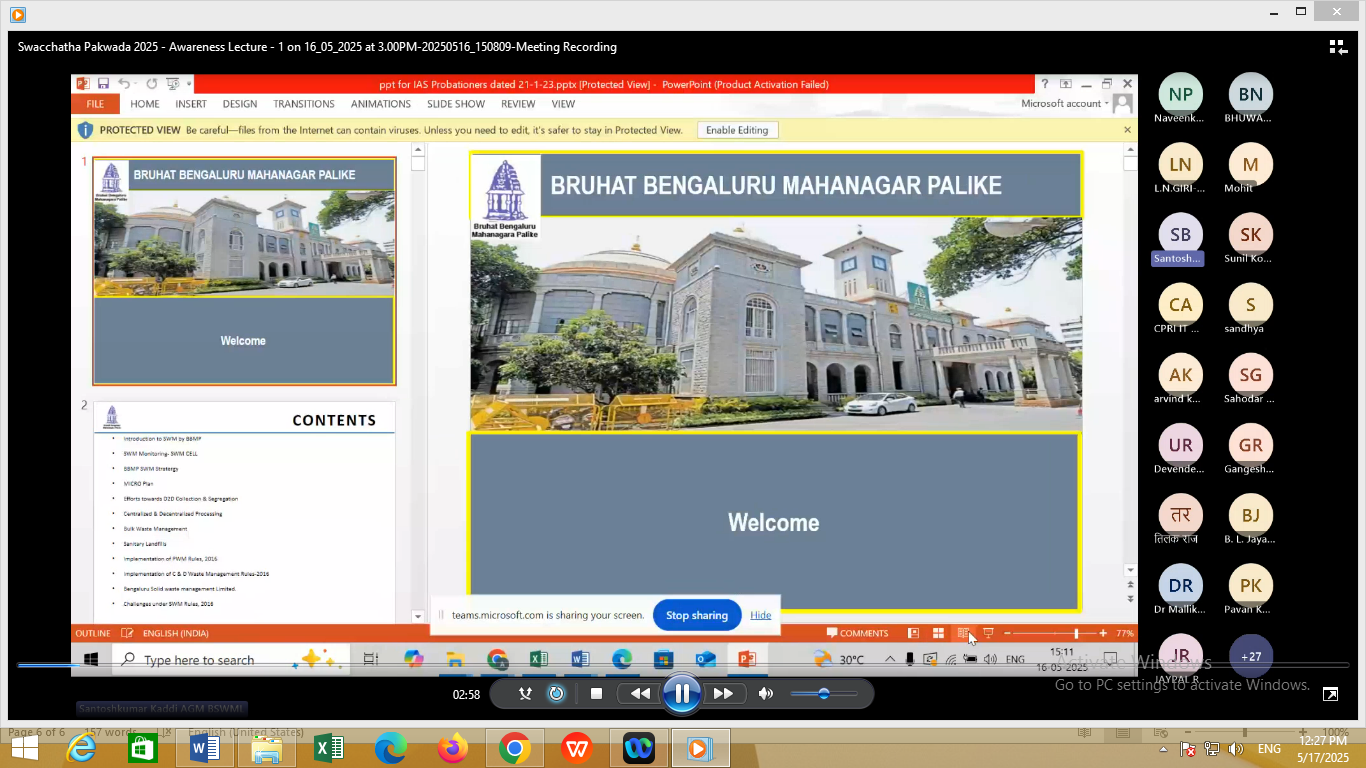Click OUTLINE in PowerPoint status bar
This screenshot has height=768, width=1366.
point(93,633)
